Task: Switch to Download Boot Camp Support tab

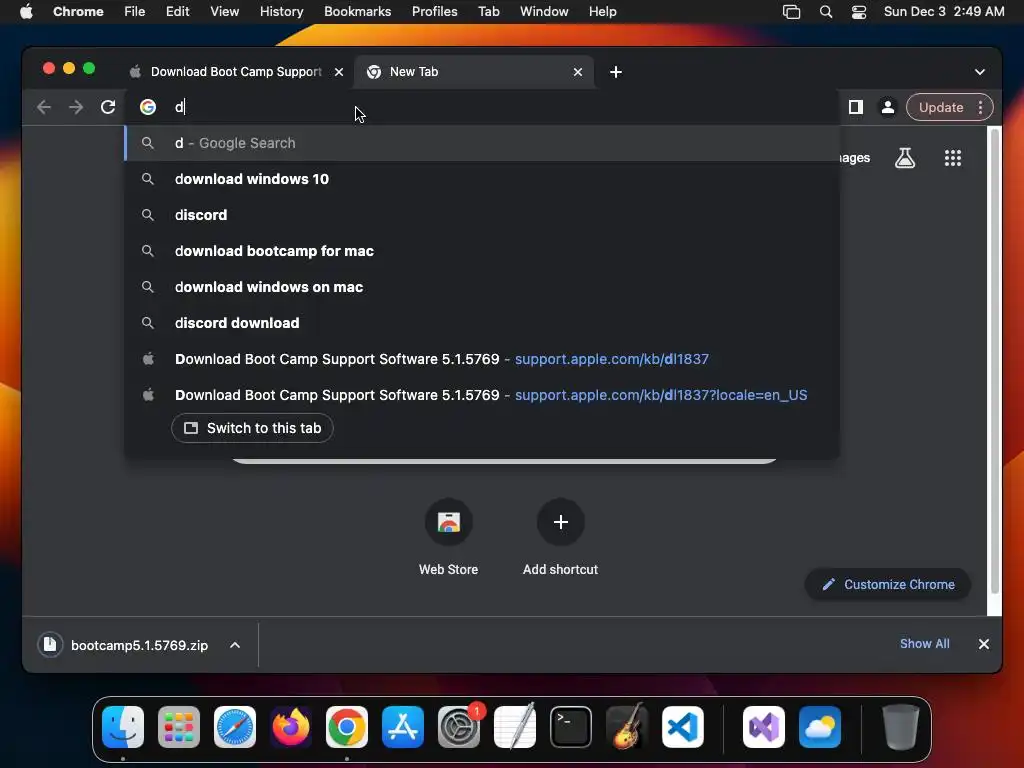Action: point(236,72)
